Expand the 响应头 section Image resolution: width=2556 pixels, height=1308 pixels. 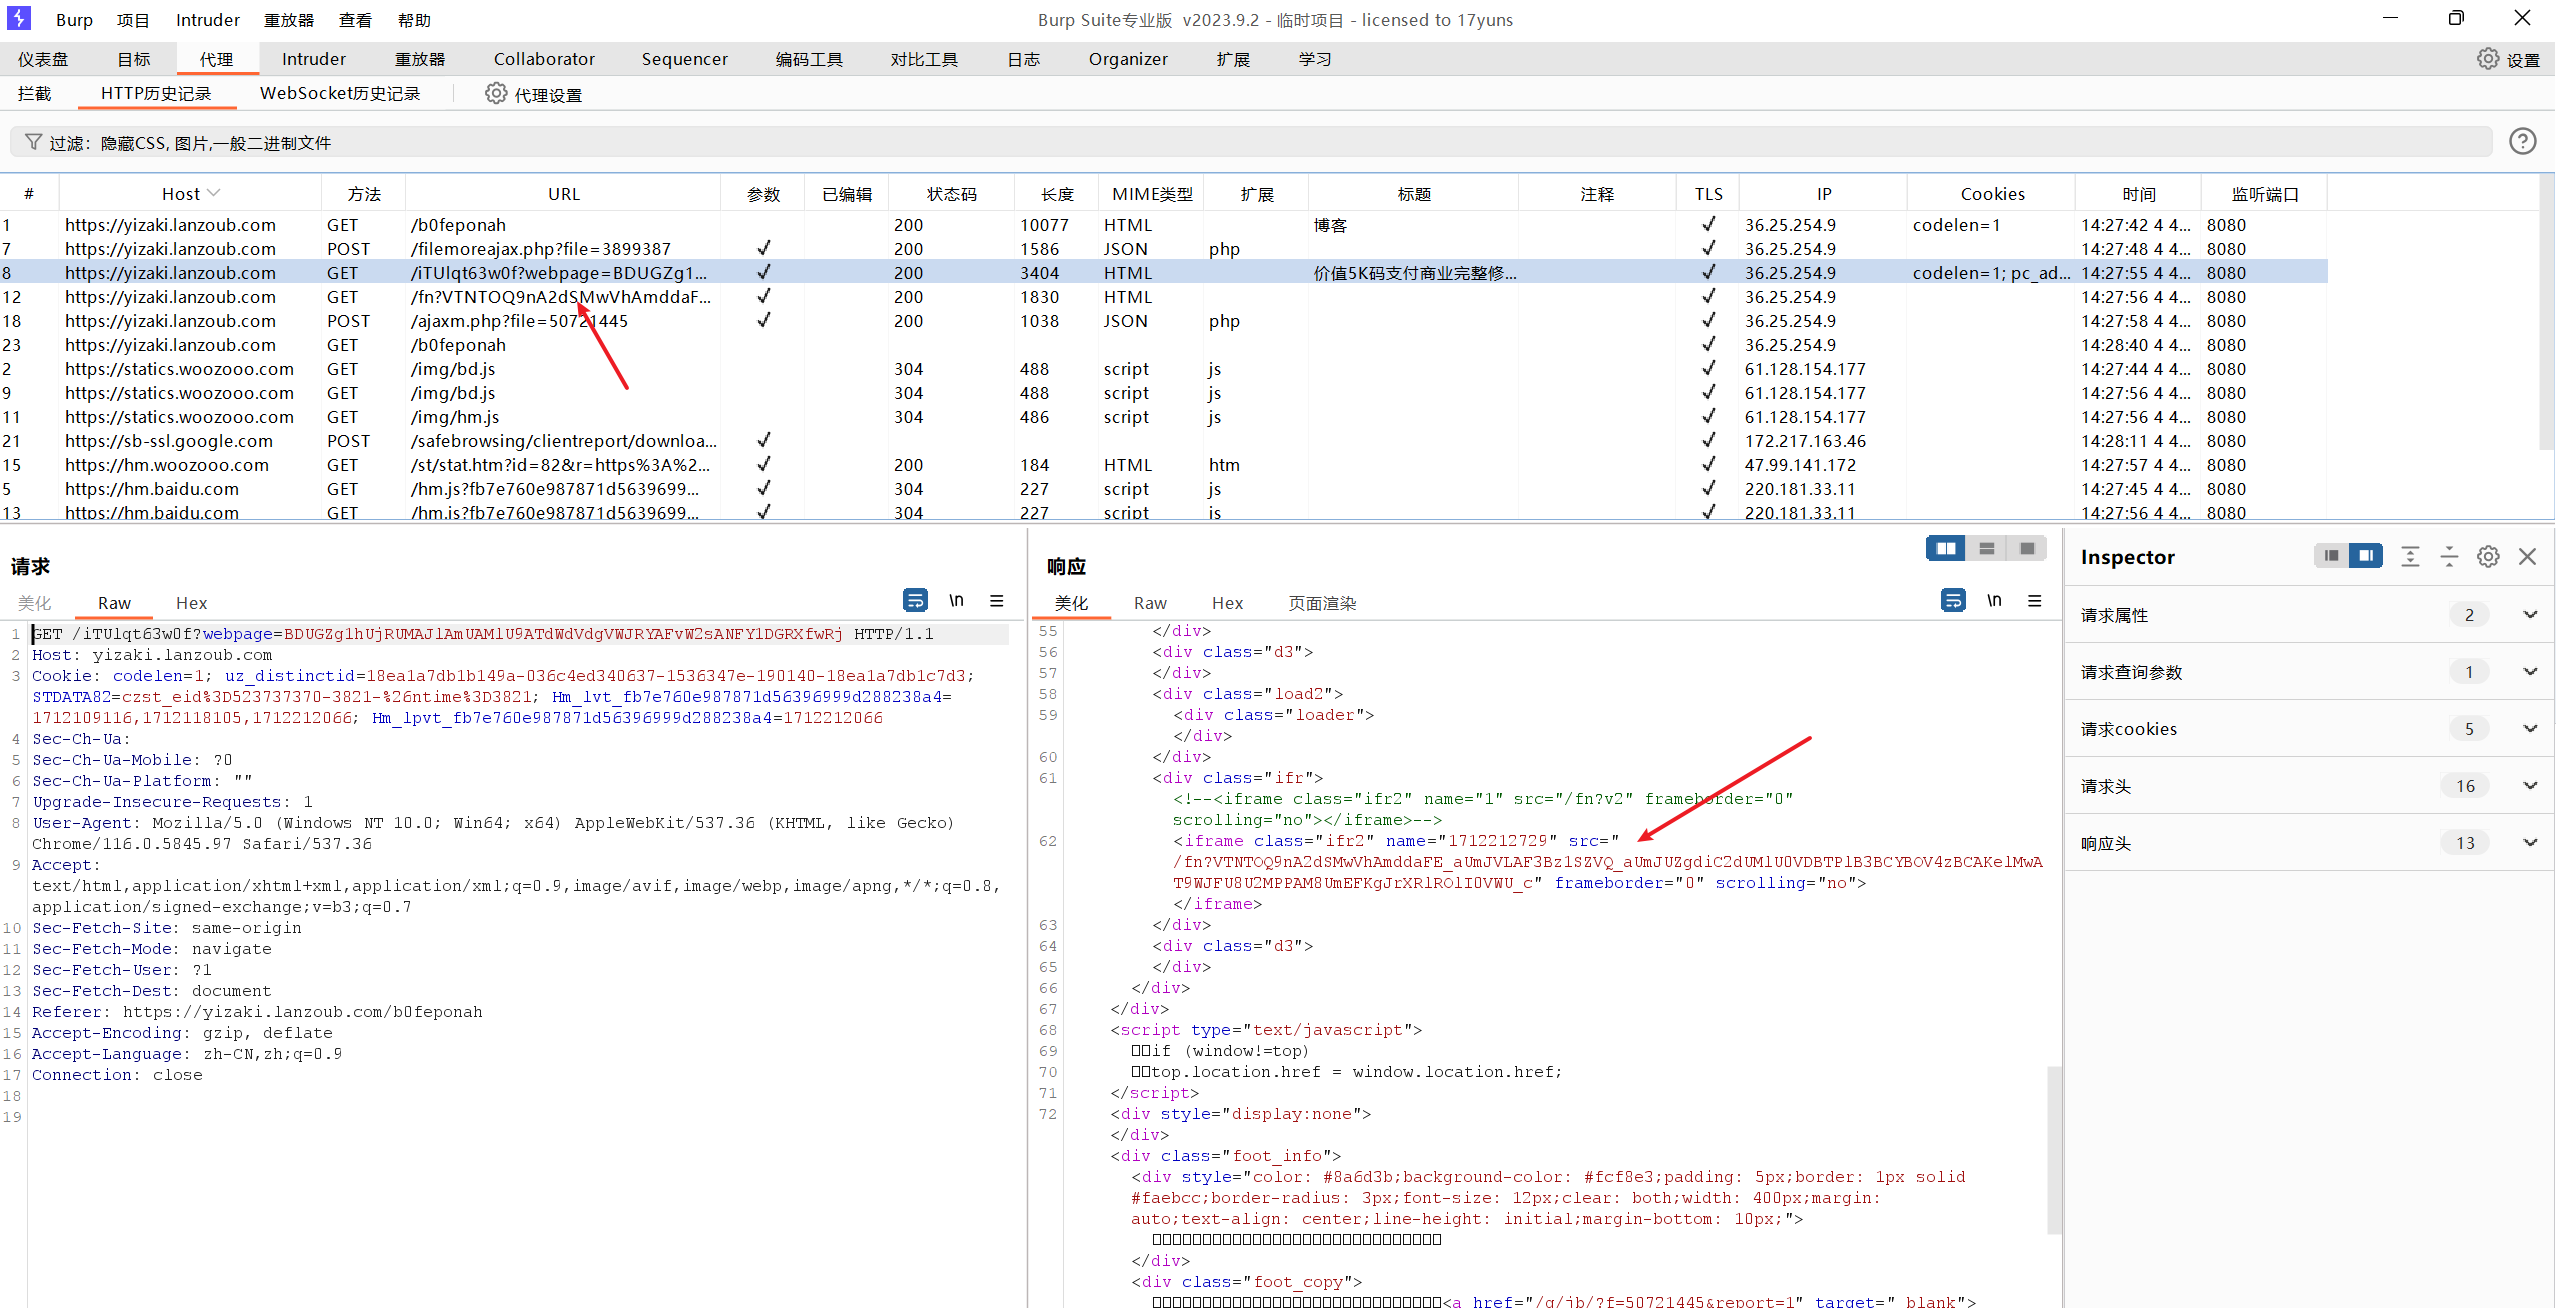pyautogui.click(x=2530, y=843)
